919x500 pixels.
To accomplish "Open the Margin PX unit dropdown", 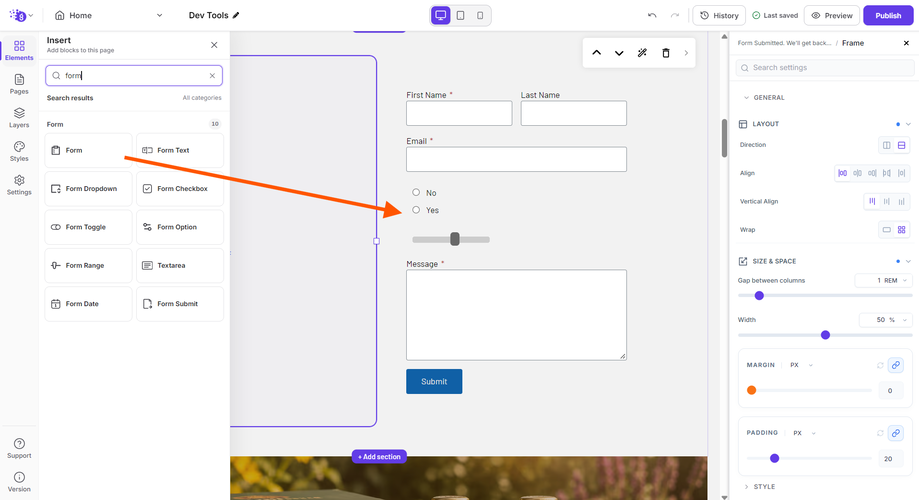I will (x=801, y=365).
